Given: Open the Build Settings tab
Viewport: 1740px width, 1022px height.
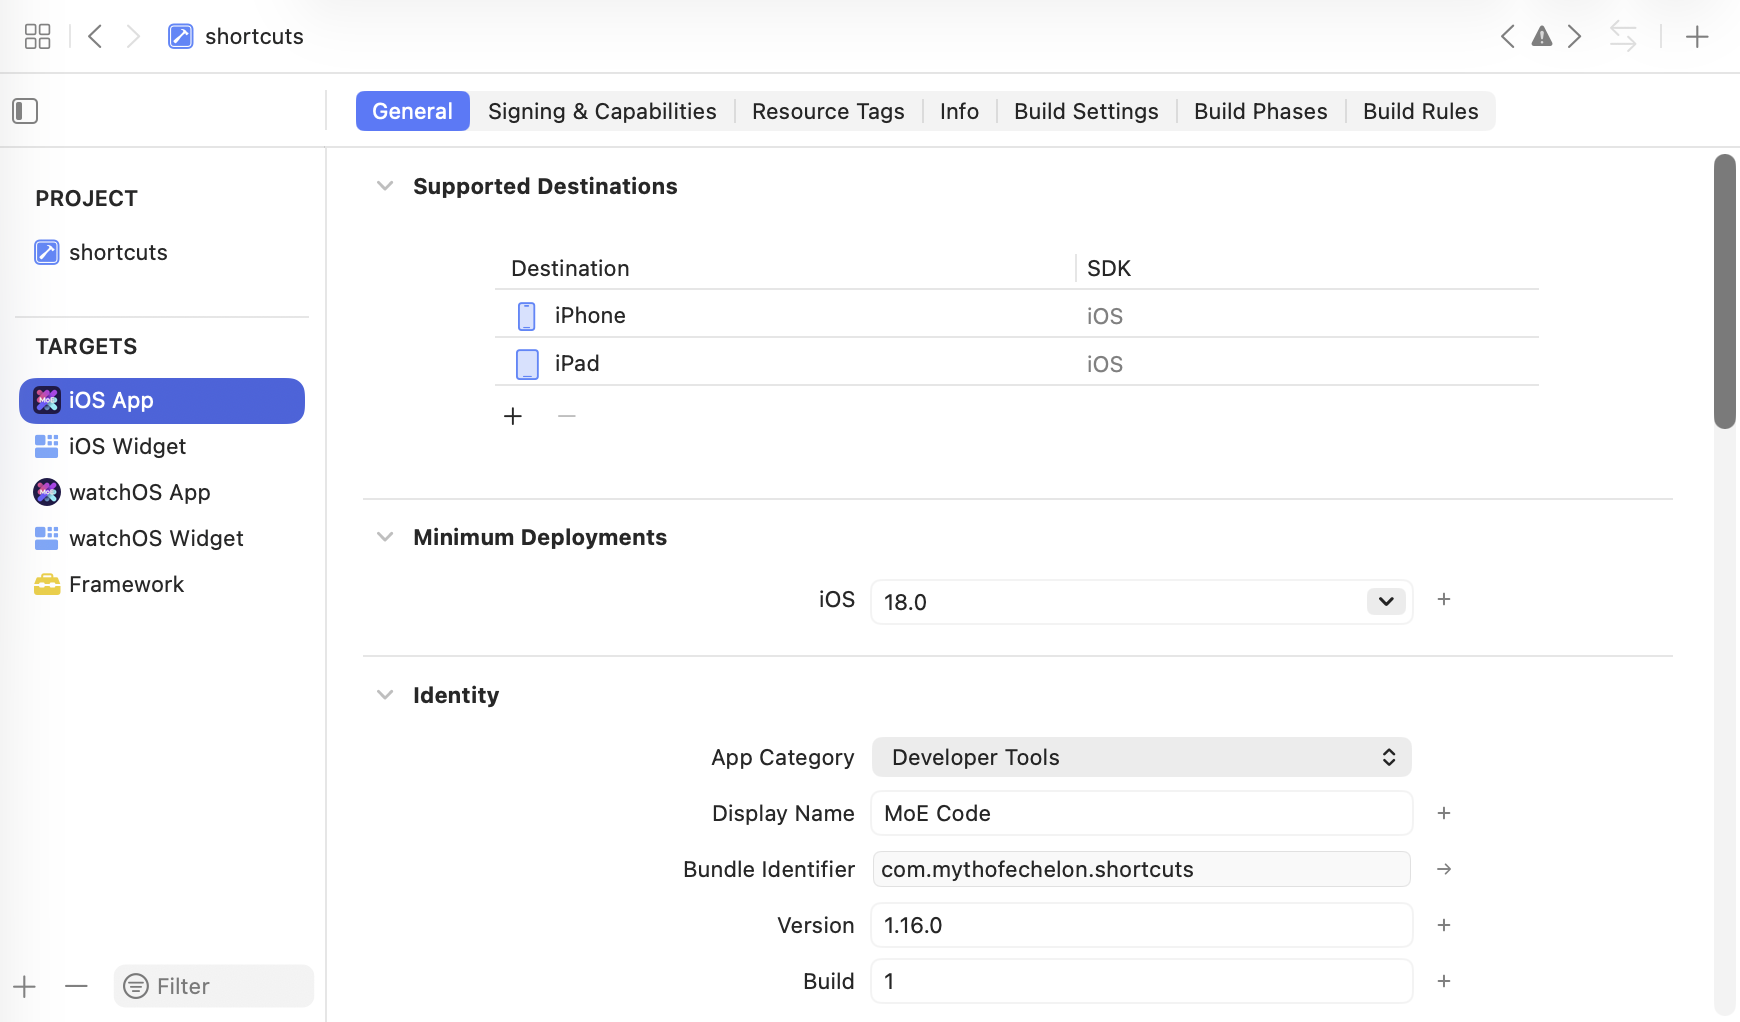Looking at the screenshot, I should tap(1086, 111).
